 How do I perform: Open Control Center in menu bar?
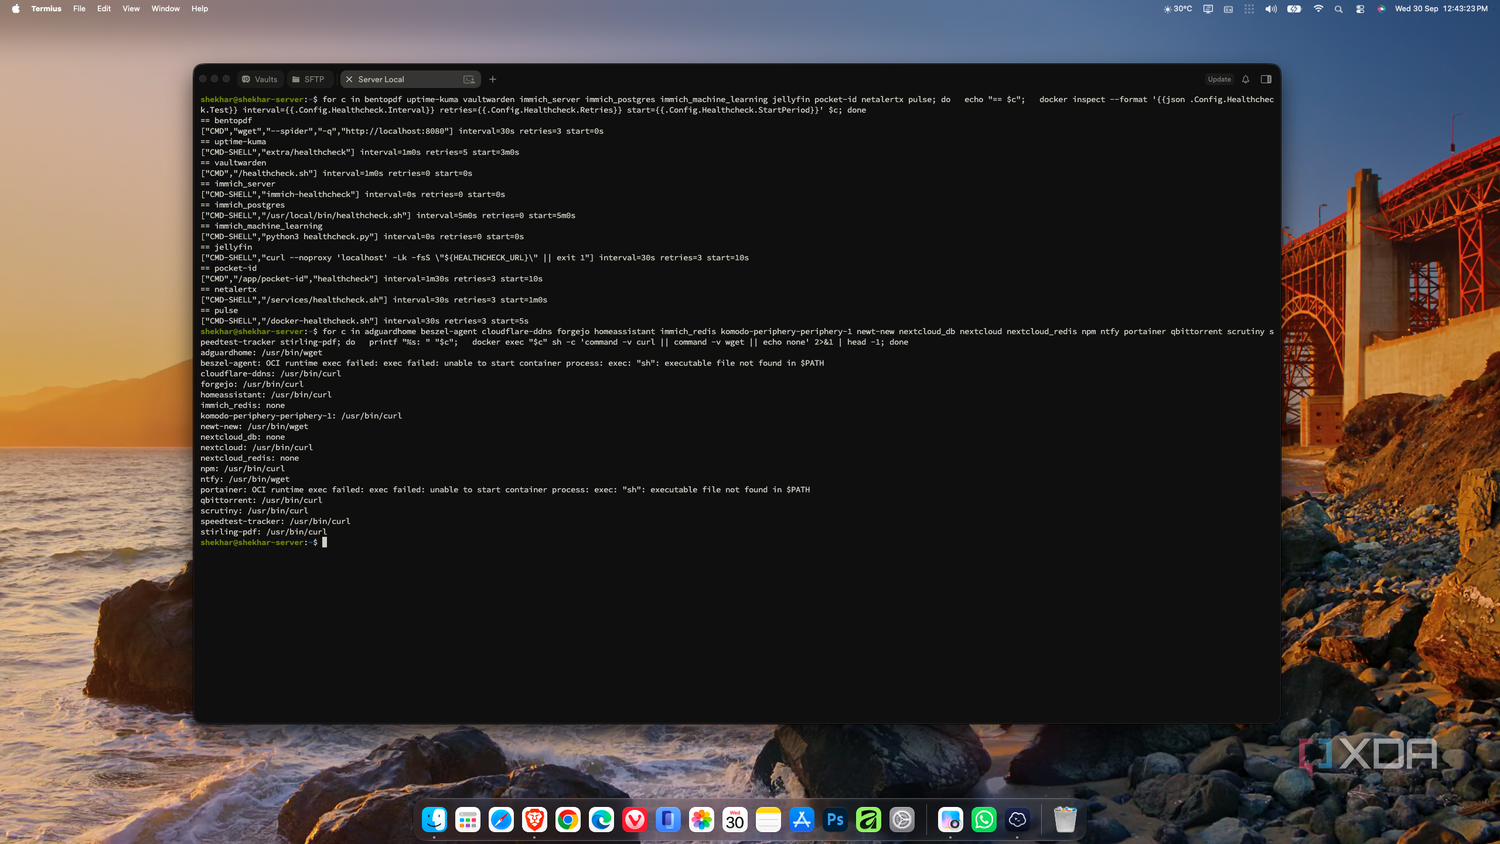coord(1360,8)
